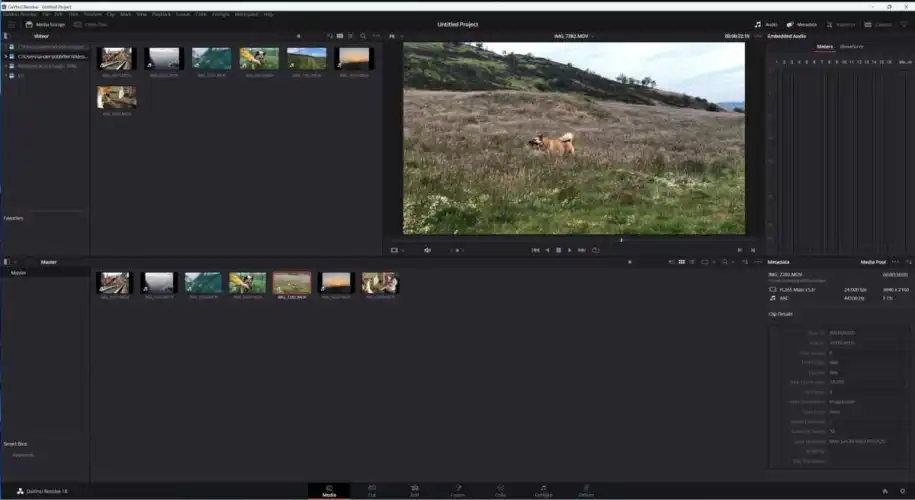The height and width of the screenshot is (500, 915).
Task: Jump to the first frame of clip
Action: (x=535, y=250)
